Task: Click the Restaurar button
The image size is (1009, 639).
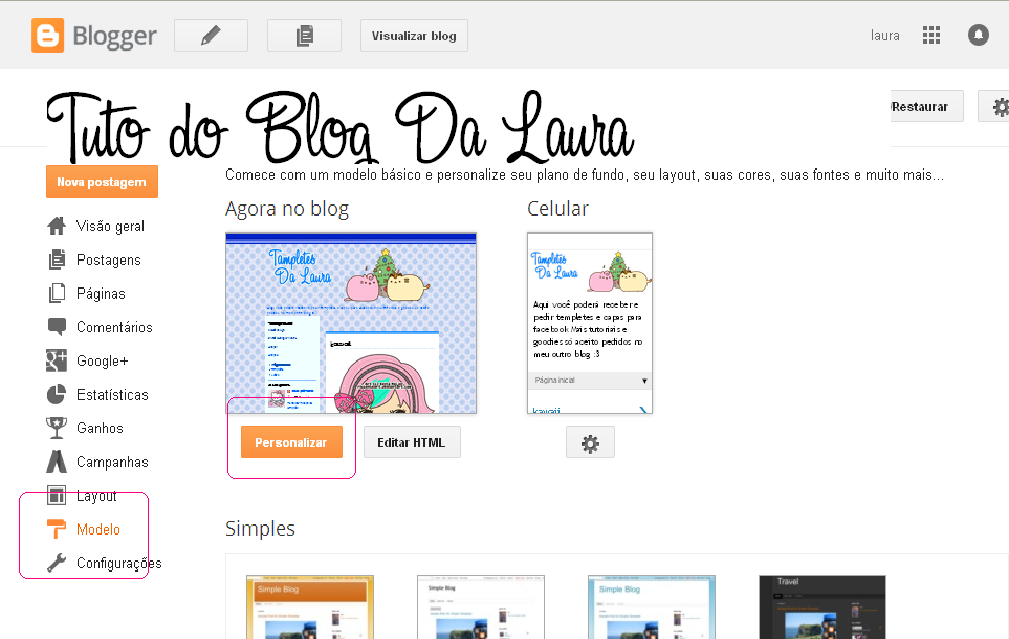Action: click(927, 106)
